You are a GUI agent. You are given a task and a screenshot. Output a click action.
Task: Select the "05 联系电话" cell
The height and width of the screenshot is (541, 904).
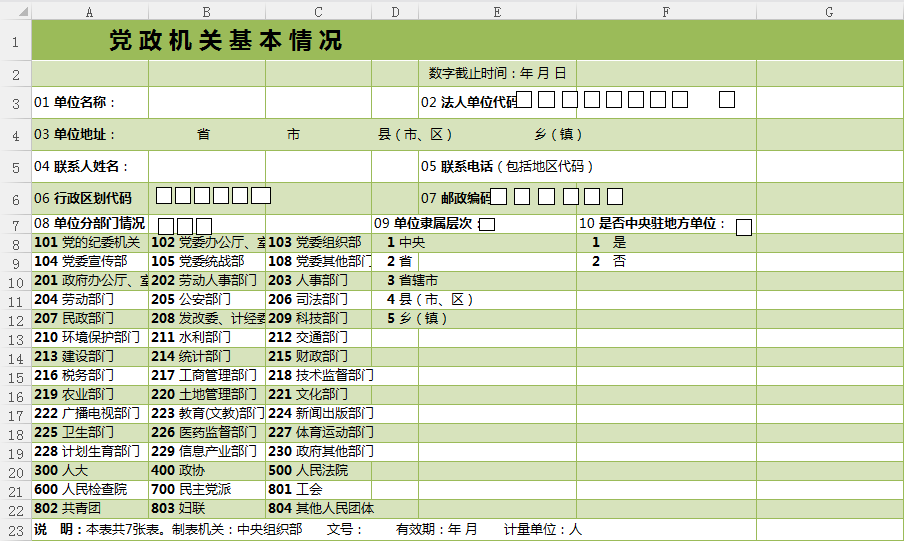coord(506,166)
